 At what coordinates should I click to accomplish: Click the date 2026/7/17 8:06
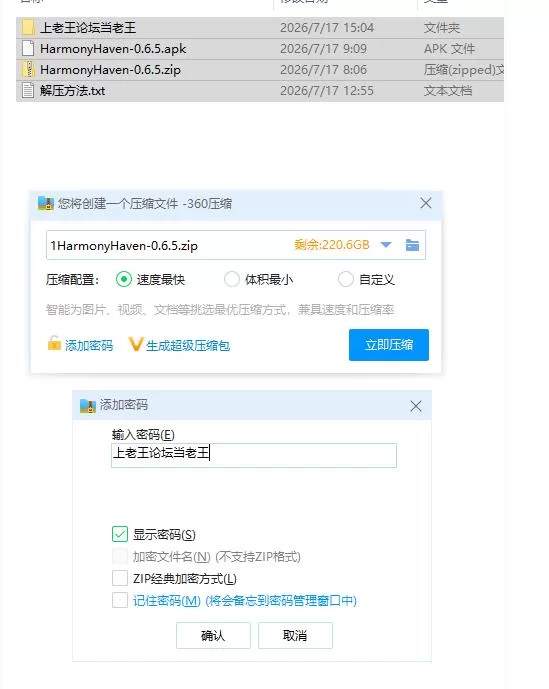pyautogui.click(x=324, y=70)
